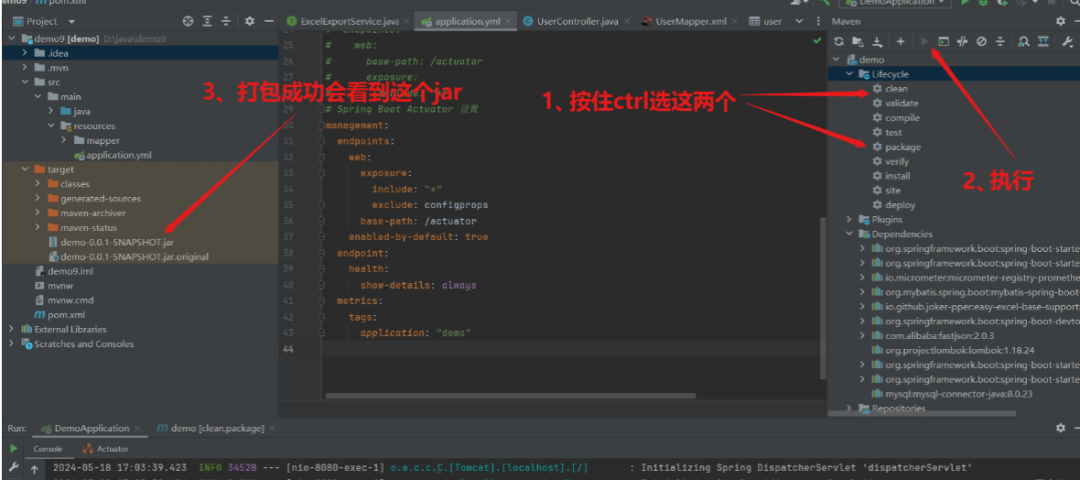The image size is (1080, 480).
Task: Click Download Sources and Documentation icon
Action: (877, 42)
